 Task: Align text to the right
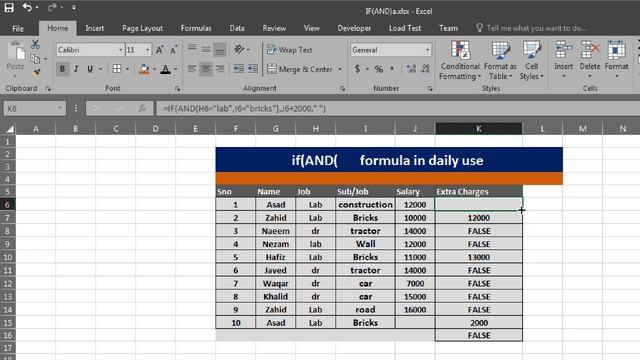(x=220, y=69)
